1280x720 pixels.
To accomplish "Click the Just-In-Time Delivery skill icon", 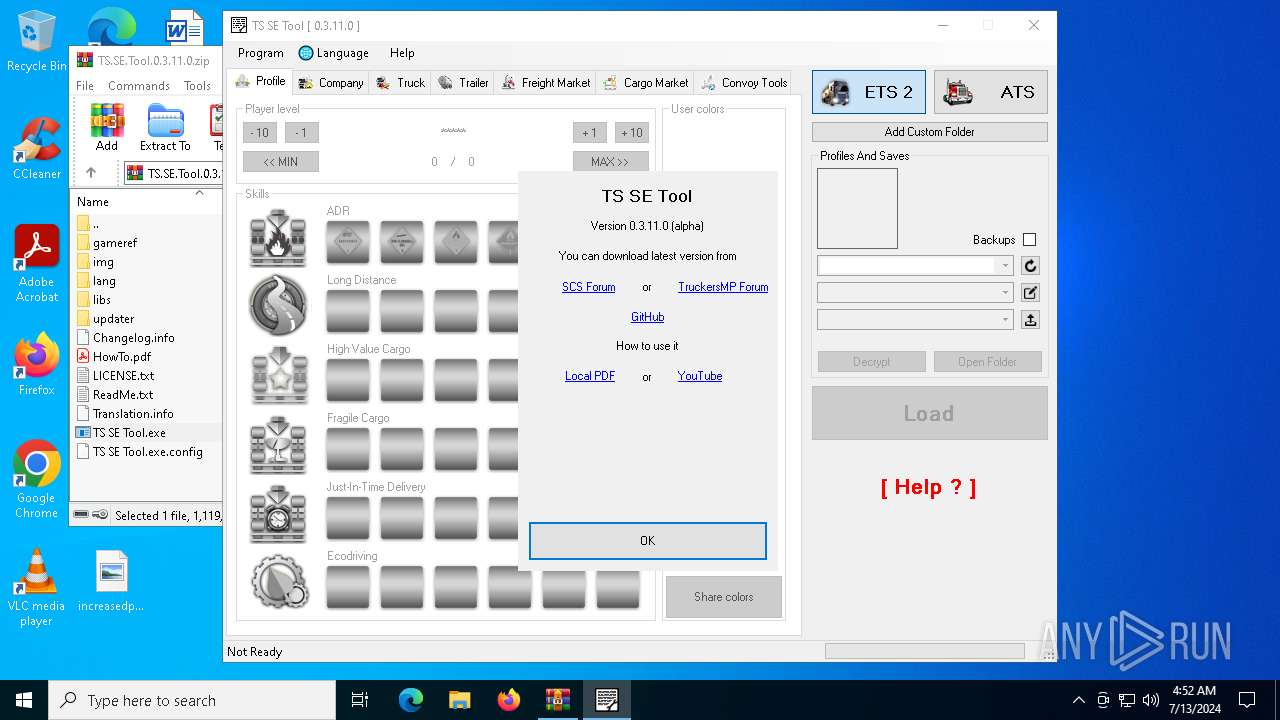I will pos(278,513).
